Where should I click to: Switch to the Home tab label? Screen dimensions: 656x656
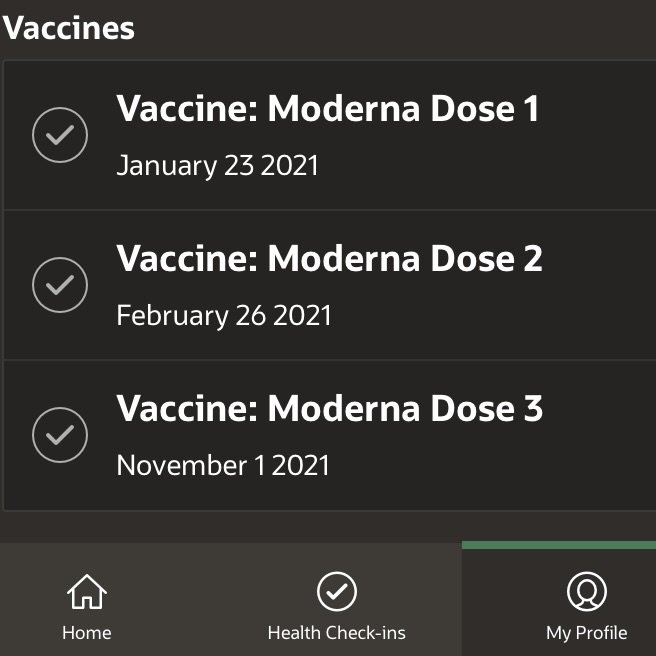[87, 633]
